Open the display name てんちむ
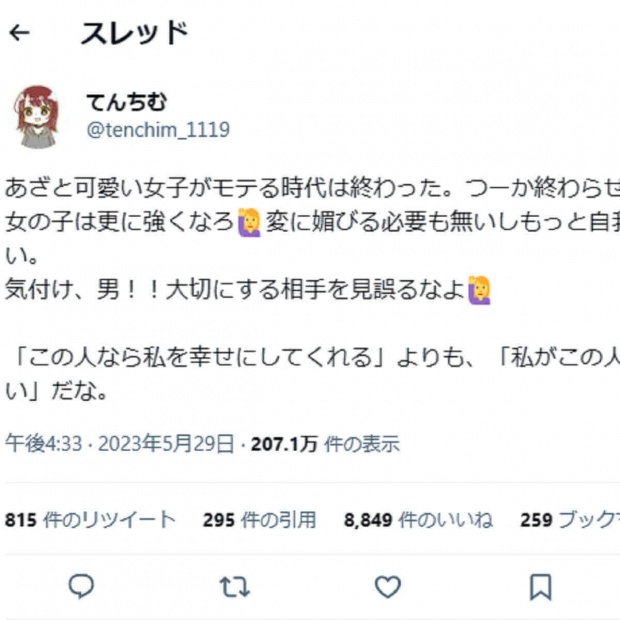Screen dimensions: 620x620 [x=127, y=102]
